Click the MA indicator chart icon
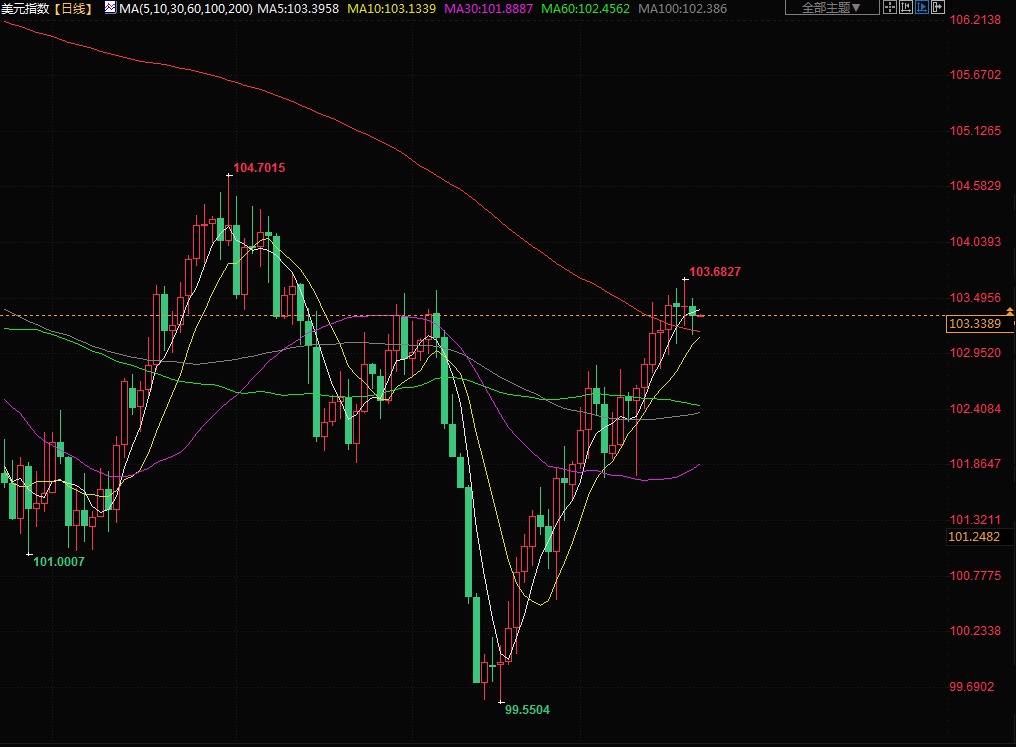1016x747 pixels. (x=110, y=8)
